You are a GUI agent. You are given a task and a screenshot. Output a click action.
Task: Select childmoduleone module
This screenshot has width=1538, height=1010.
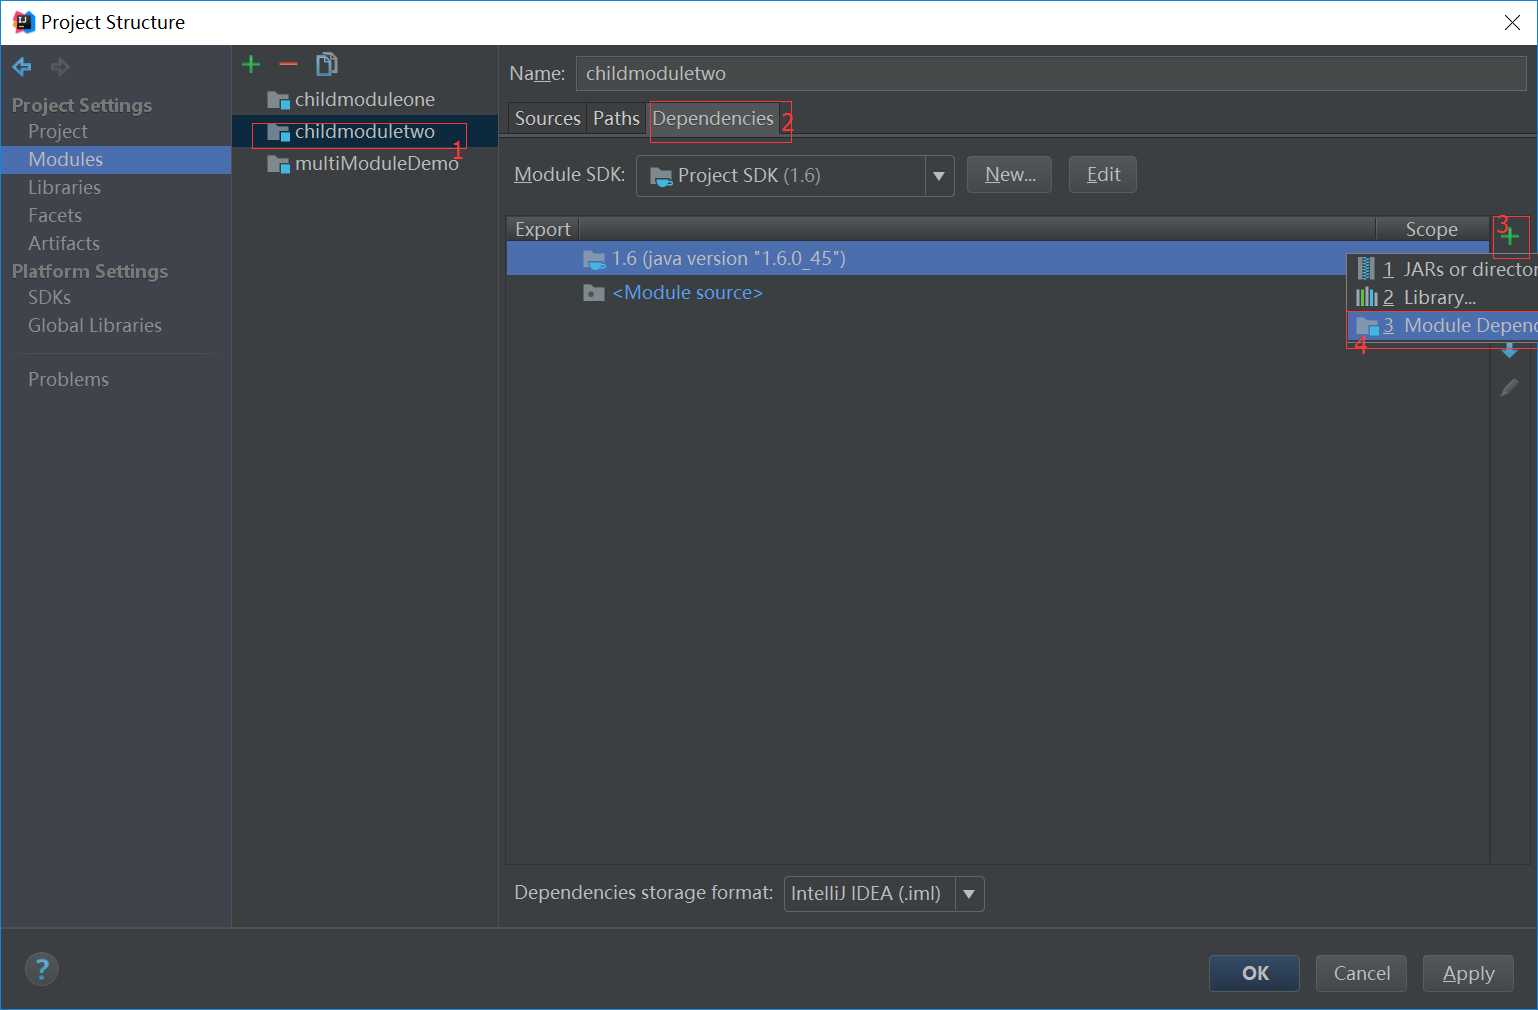365,99
